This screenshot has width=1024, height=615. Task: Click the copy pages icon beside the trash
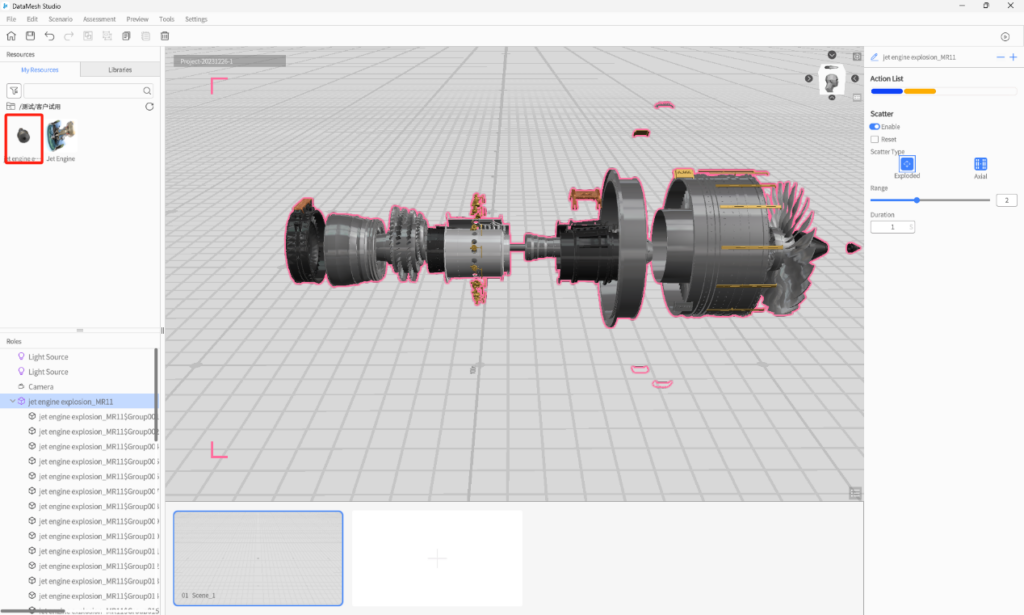126,36
